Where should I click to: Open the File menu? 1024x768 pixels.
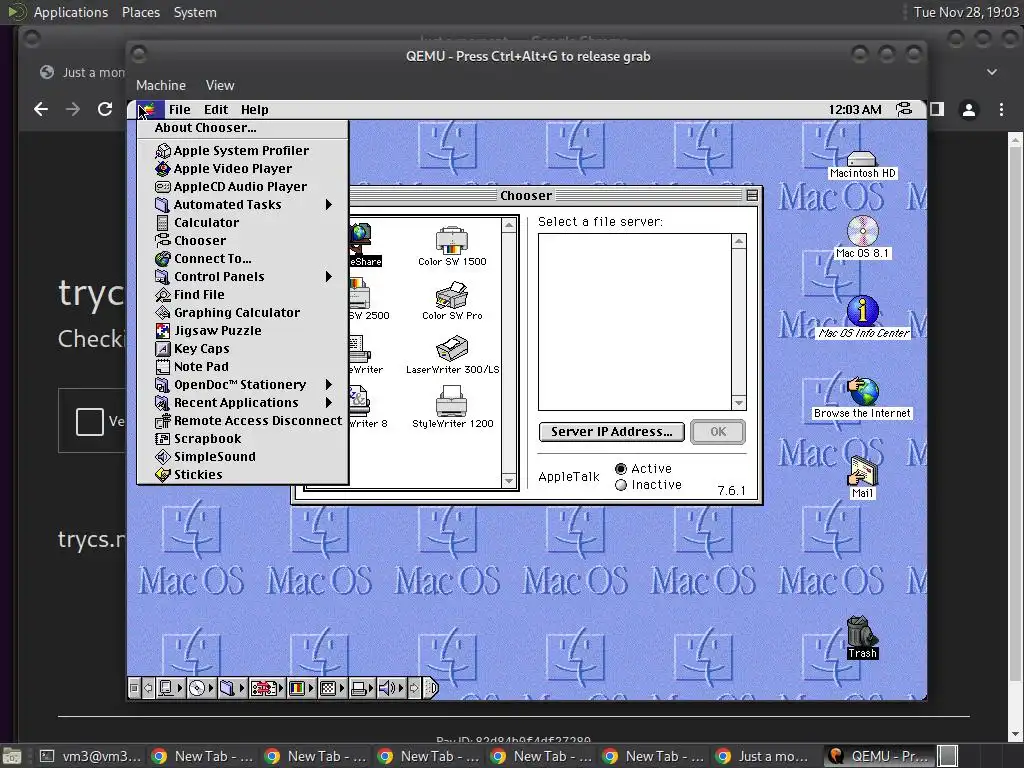[x=180, y=110]
